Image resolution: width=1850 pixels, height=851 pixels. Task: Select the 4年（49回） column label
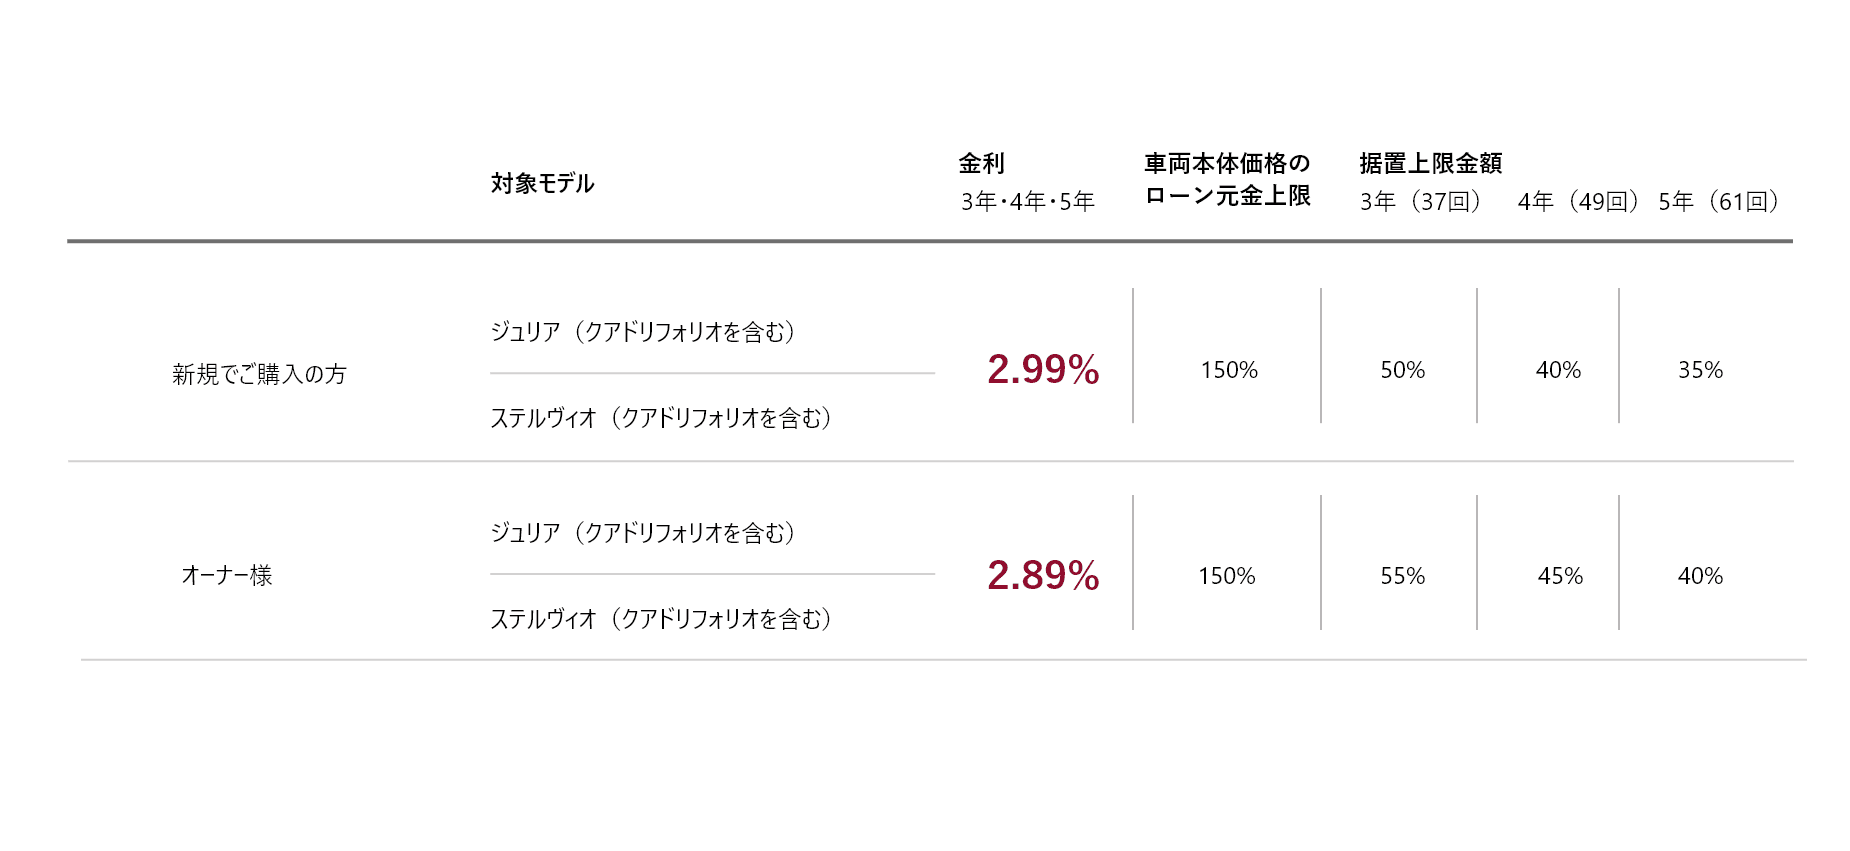tap(1578, 202)
